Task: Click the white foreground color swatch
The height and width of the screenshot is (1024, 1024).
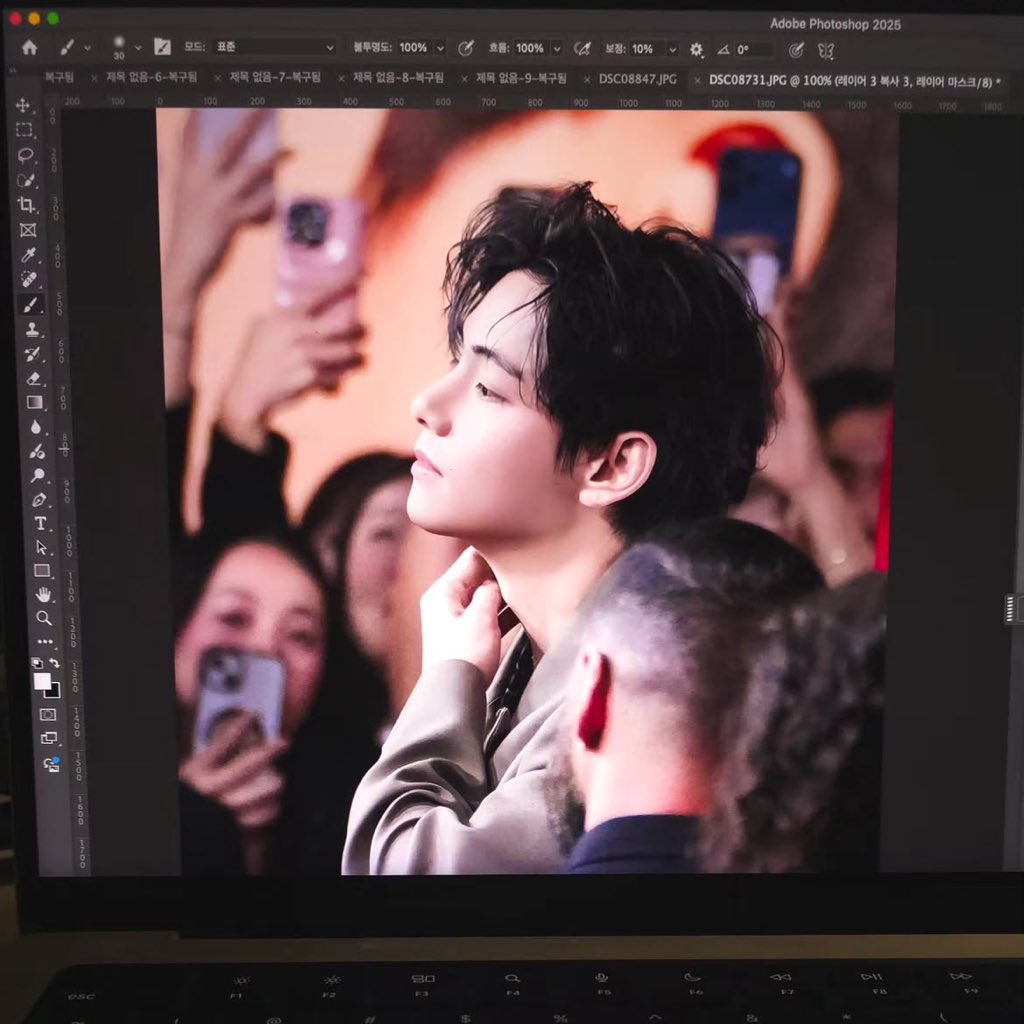Action: click(41, 681)
